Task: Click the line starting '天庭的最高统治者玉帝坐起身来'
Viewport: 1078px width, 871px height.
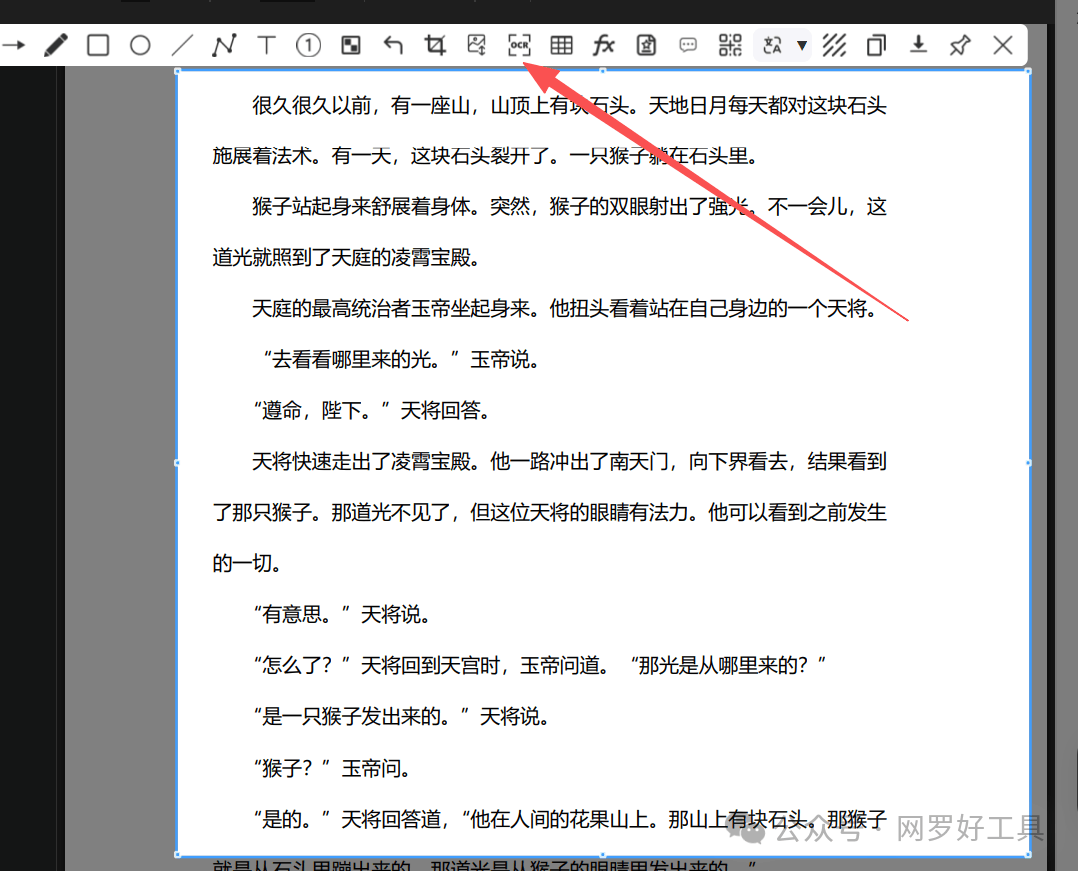Action: [565, 309]
